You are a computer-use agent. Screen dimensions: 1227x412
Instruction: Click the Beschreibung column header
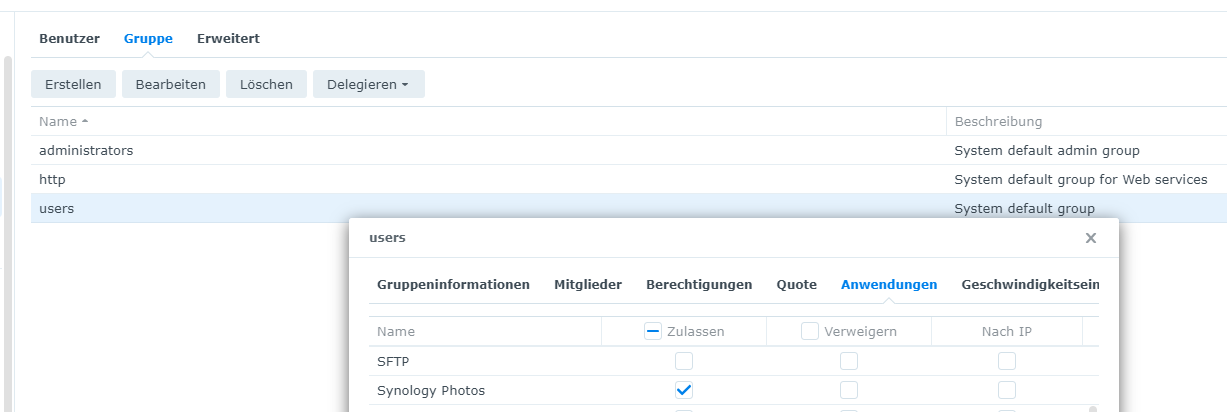click(x=998, y=121)
